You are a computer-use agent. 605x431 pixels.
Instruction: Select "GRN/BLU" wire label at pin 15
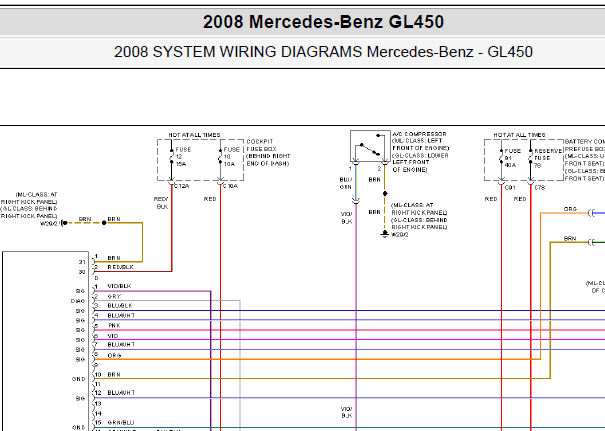pyautogui.click(x=121, y=423)
